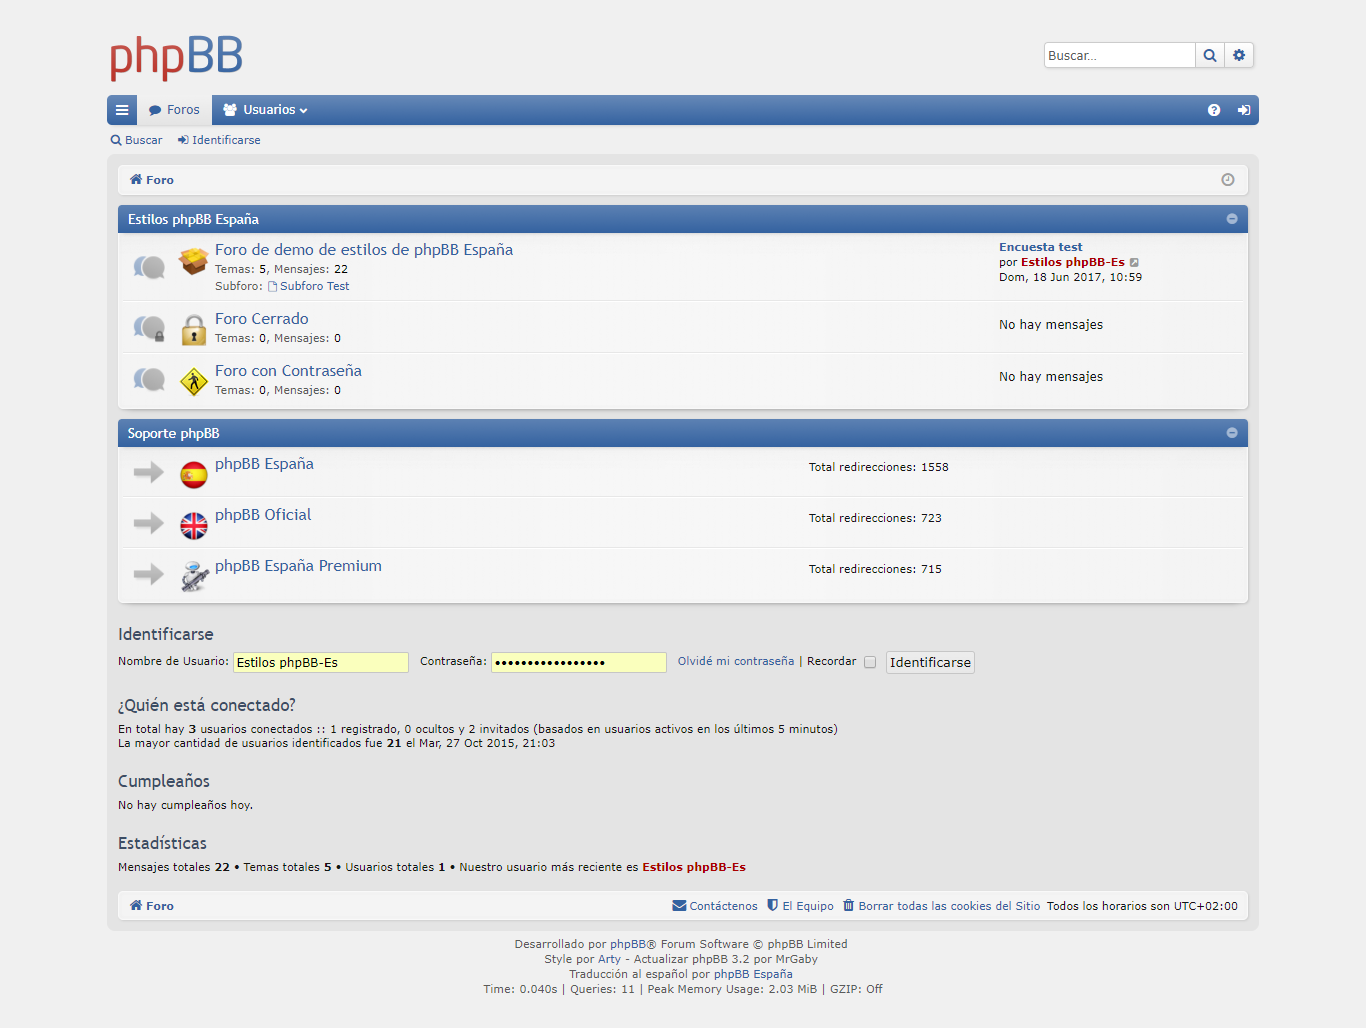Image resolution: width=1366 pixels, height=1028 pixels.
Task: Click Borrar todas las cookies del Sitio
Action: click(x=948, y=906)
